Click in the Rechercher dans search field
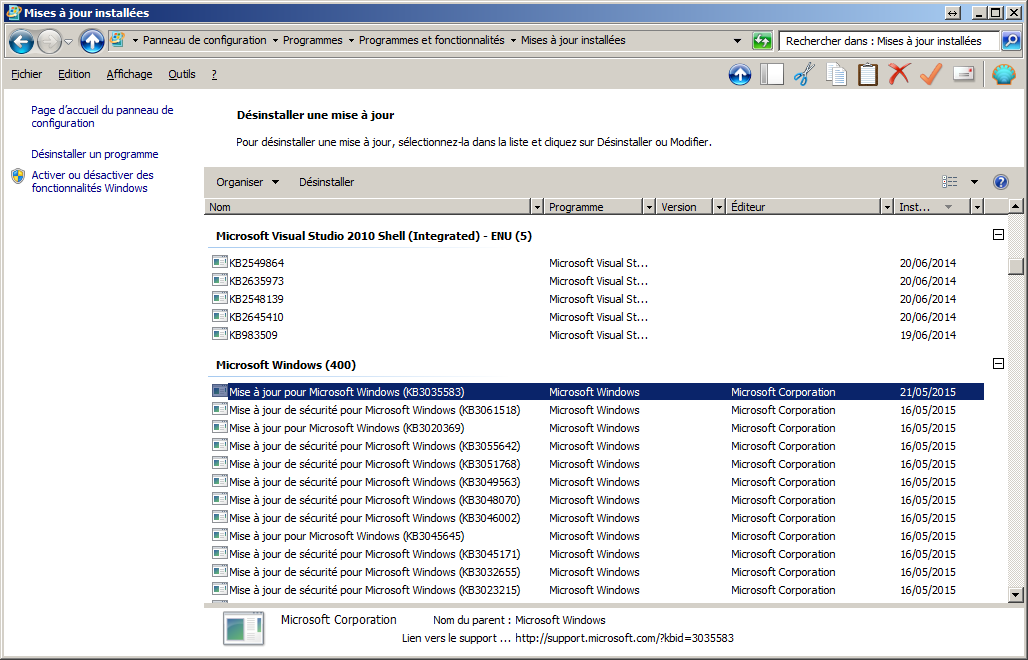 (889, 41)
